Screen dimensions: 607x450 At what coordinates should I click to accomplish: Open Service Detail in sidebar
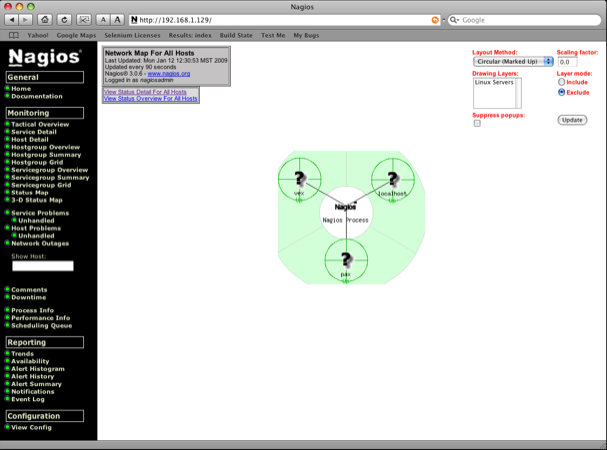tap(34, 132)
